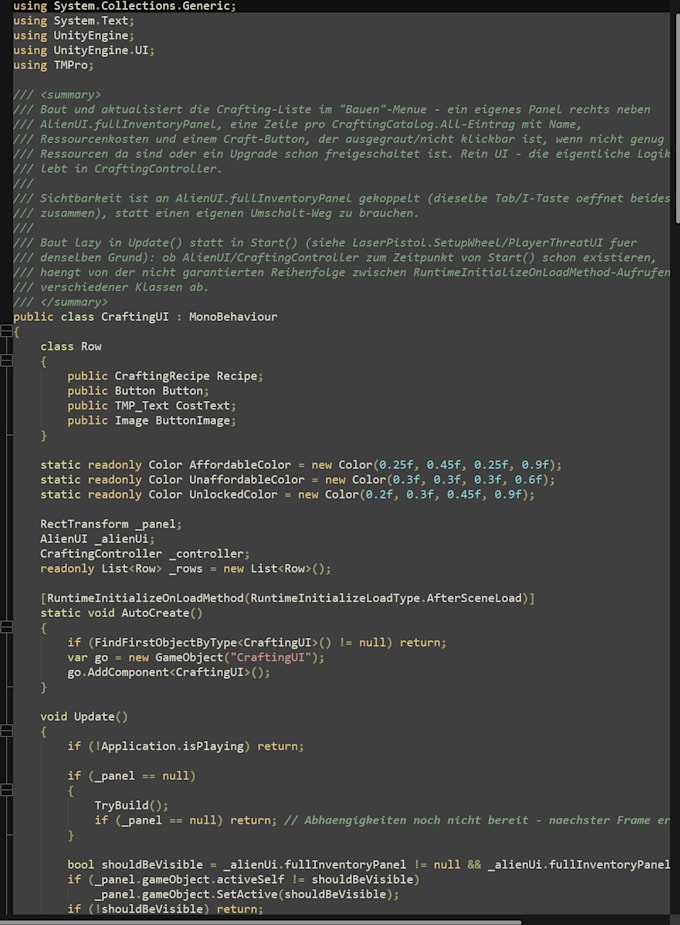Click the 'RuntimeInitializeOnLoadMethod' attribute

145,598
